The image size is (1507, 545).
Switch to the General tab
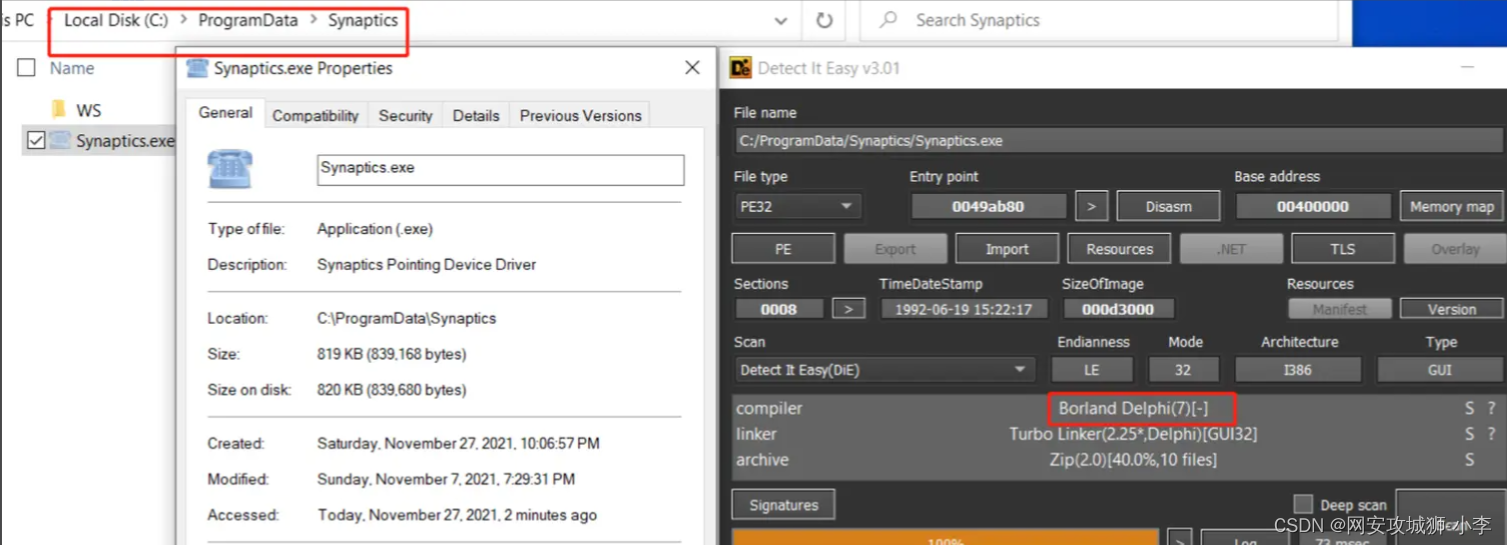(x=225, y=113)
